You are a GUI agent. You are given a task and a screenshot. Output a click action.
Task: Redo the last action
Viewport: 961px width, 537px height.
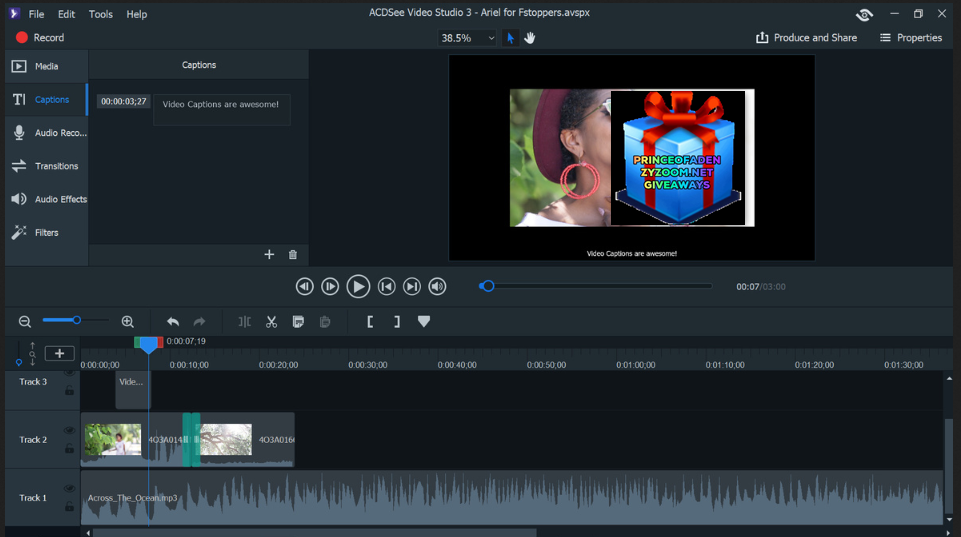click(x=199, y=321)
